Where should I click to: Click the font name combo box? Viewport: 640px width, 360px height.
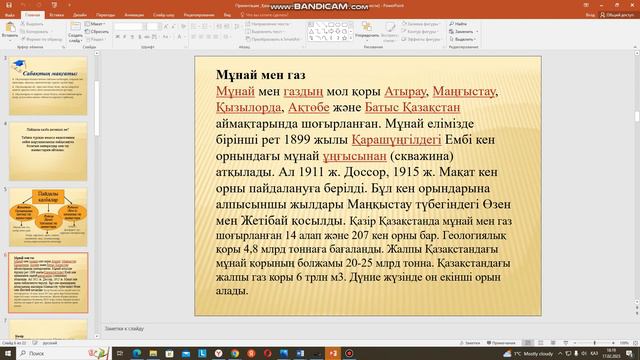[x=129, y=26]
